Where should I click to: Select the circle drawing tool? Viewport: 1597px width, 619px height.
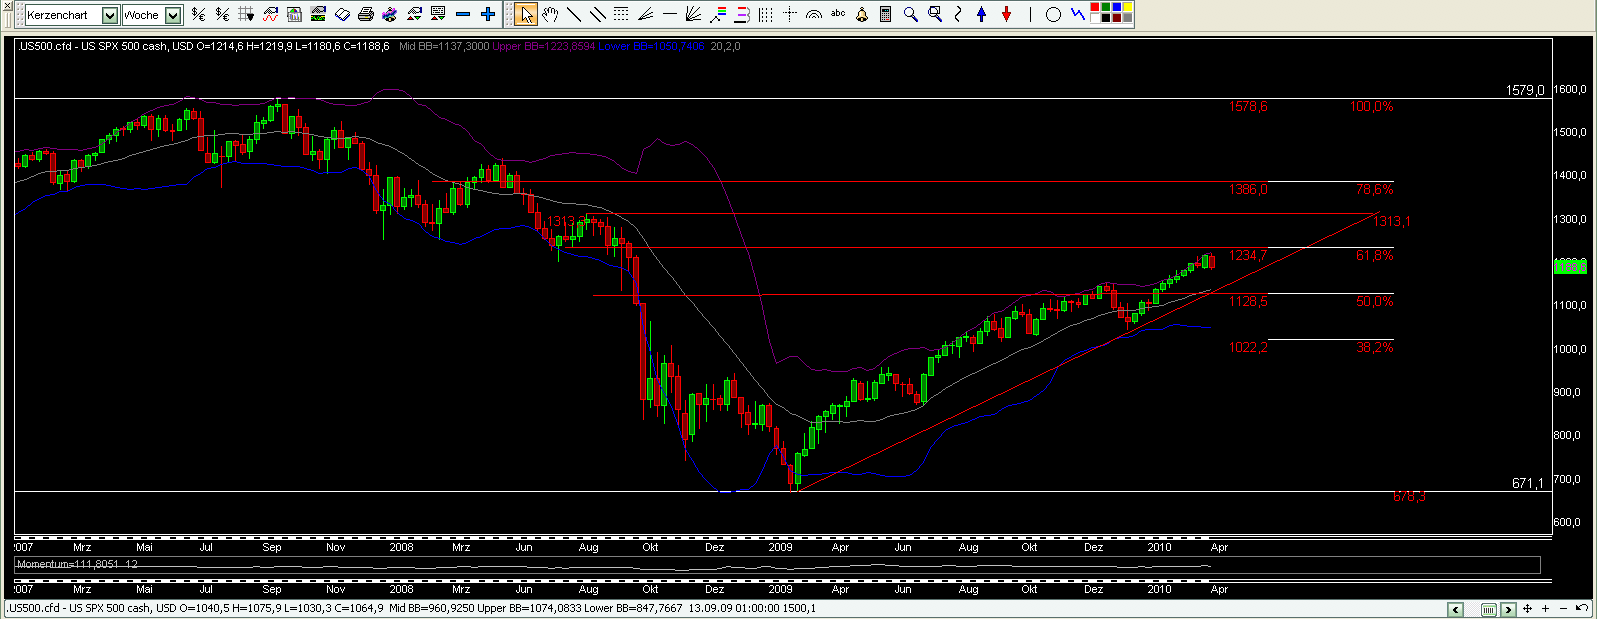(x=1053, y=14)
